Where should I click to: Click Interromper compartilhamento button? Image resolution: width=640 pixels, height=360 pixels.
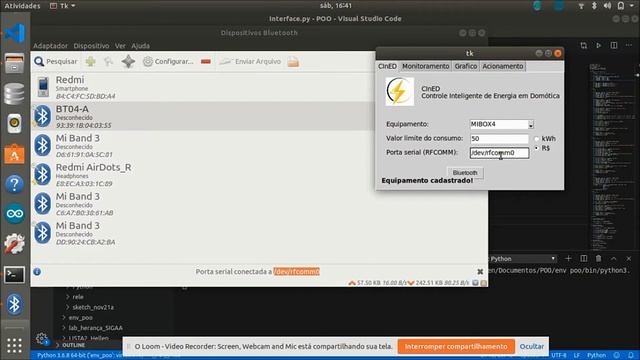456,347
